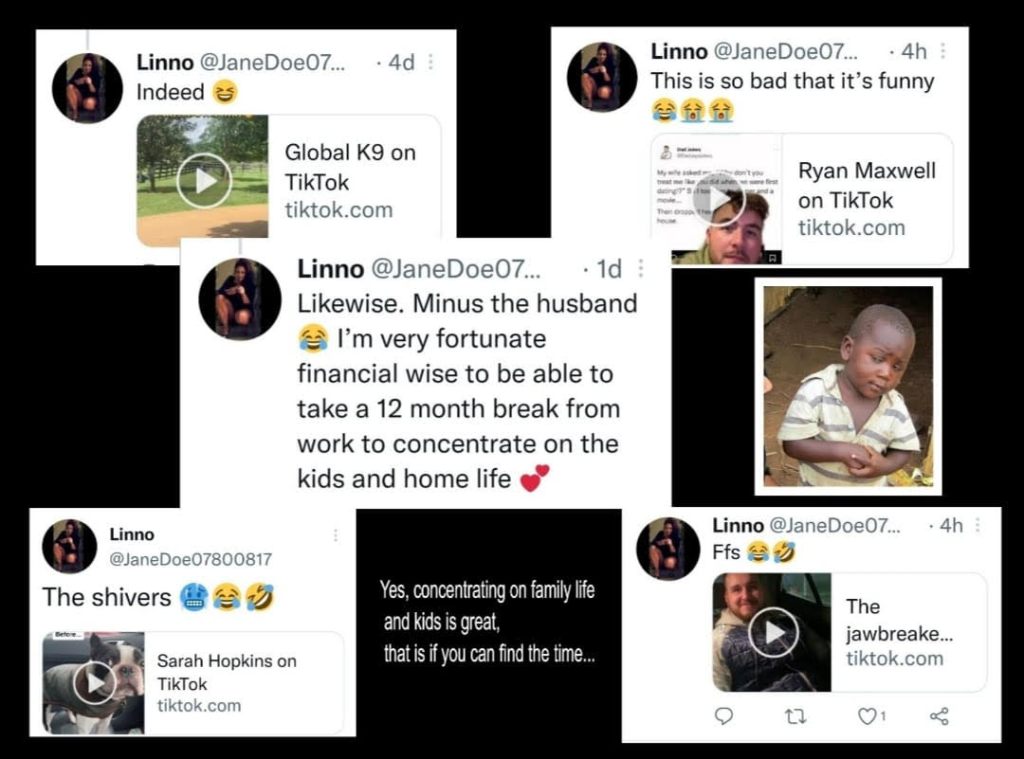This screenshot has width=1024, height=759.
Task: Click the retweet icon under the Ffs tweet
Action: tap(795, 715)
